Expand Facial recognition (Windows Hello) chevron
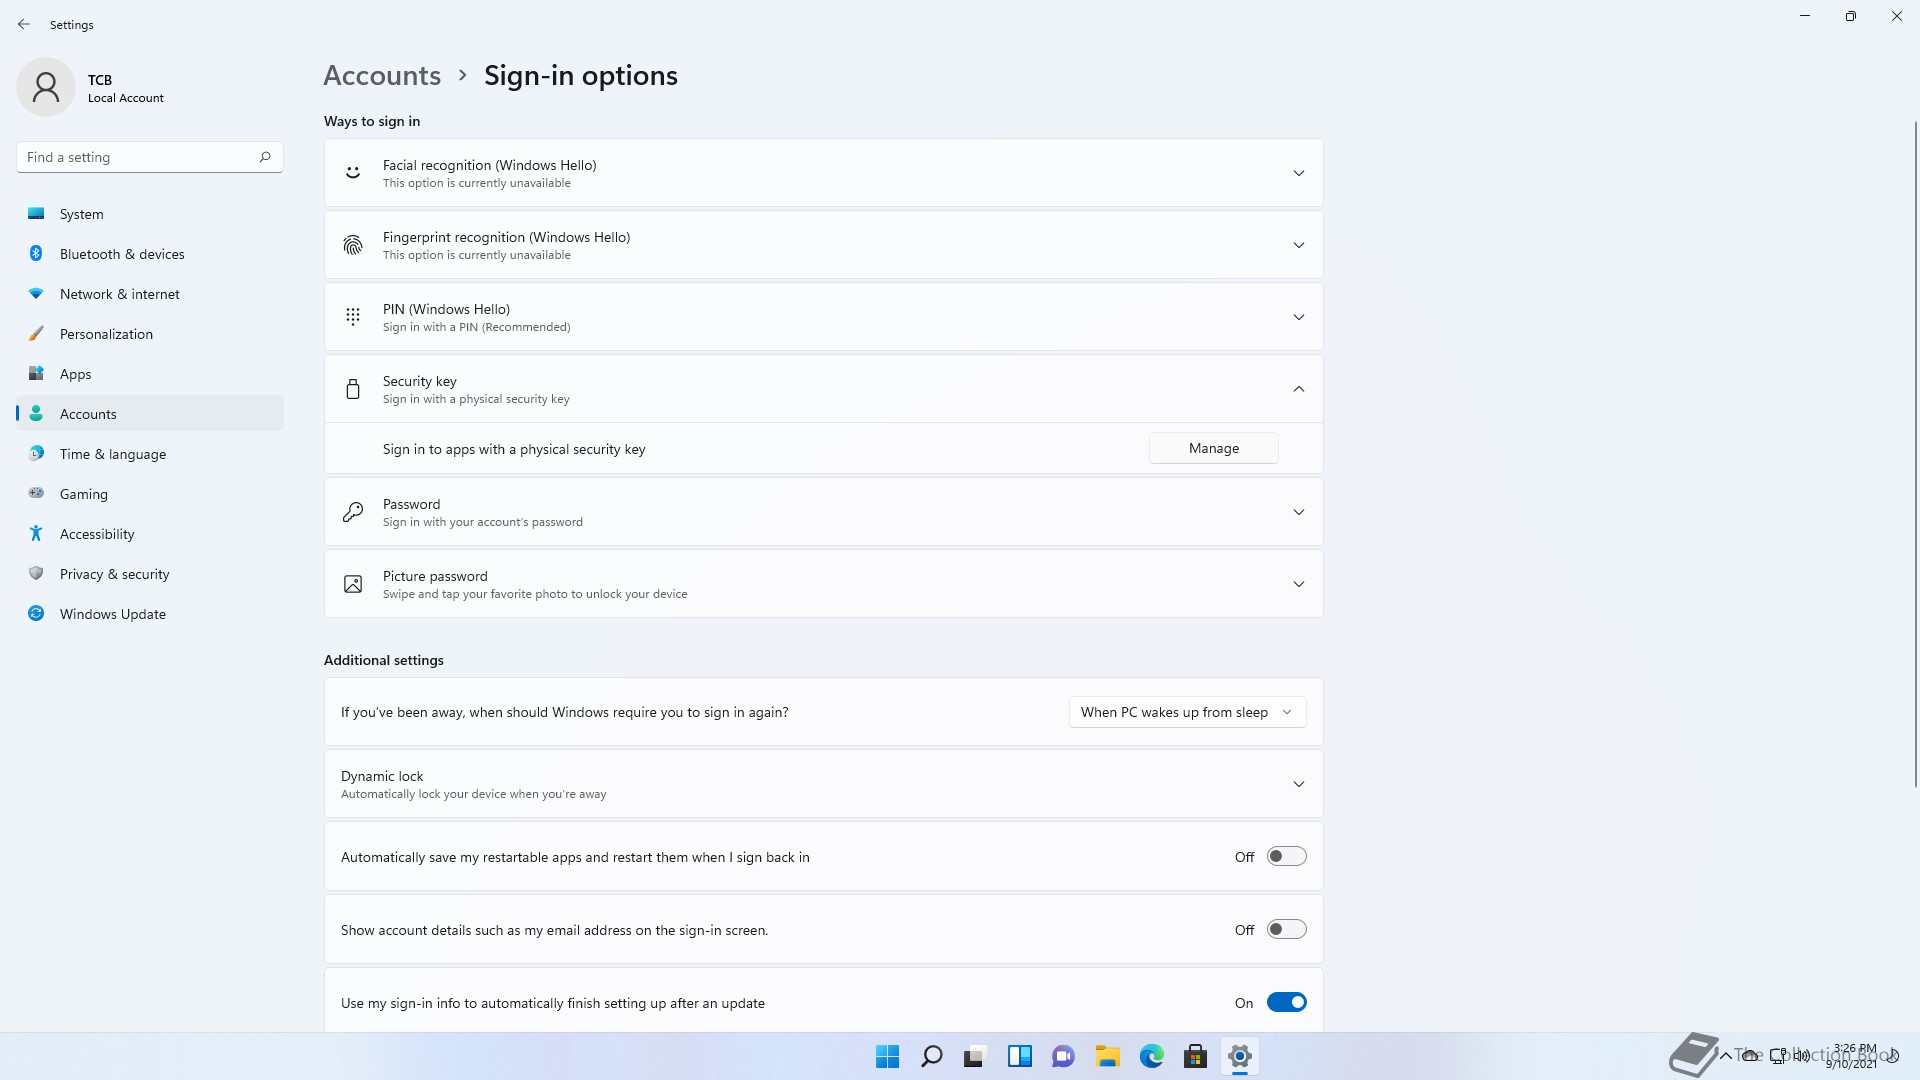The width and height of the screenshot is (1920, 1080). point(1298,173)
